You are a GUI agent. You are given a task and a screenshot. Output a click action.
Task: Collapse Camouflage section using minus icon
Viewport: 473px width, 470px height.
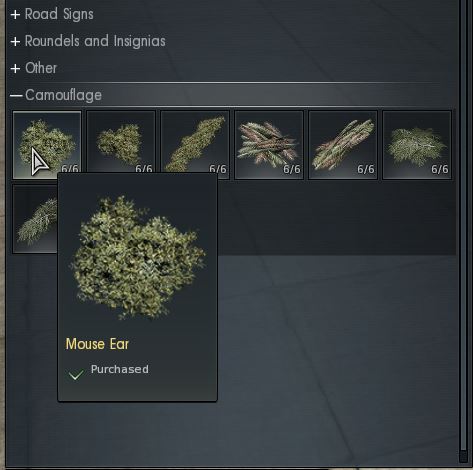pos(15,96)
